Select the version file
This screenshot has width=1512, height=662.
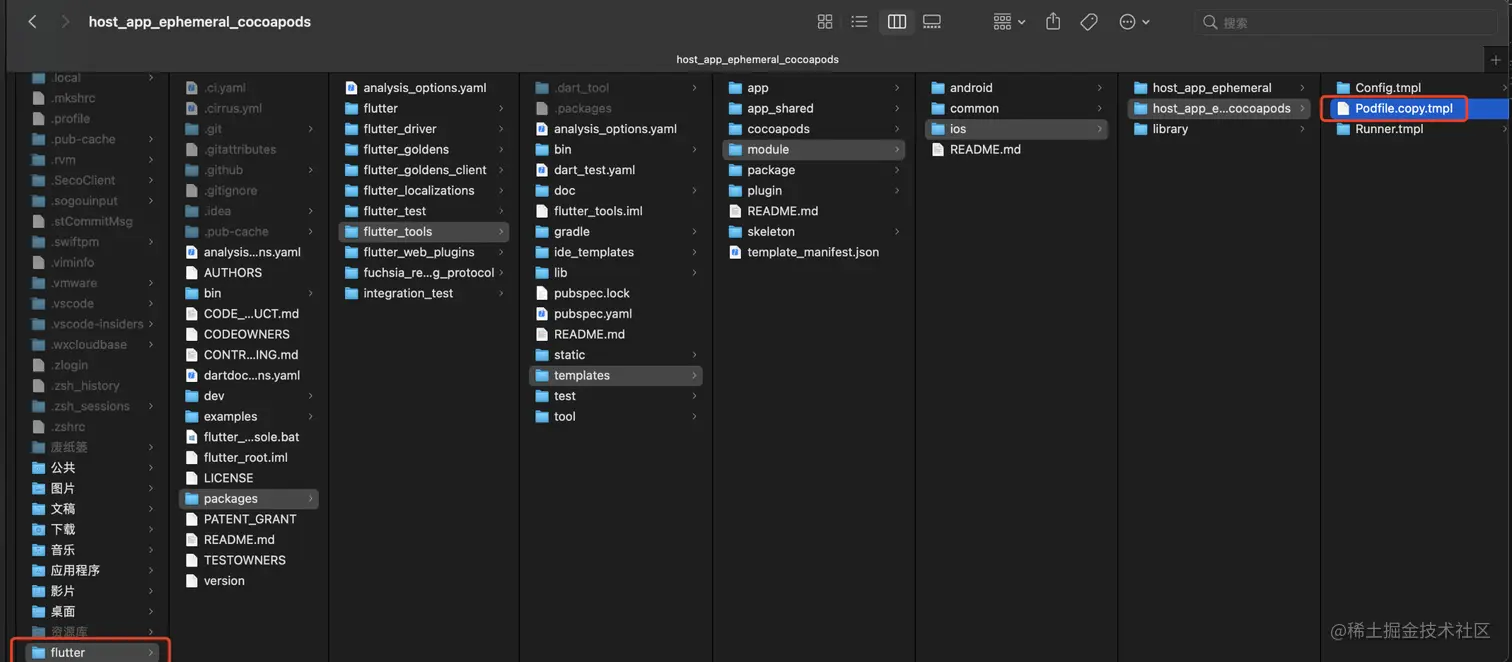point(215,581)
